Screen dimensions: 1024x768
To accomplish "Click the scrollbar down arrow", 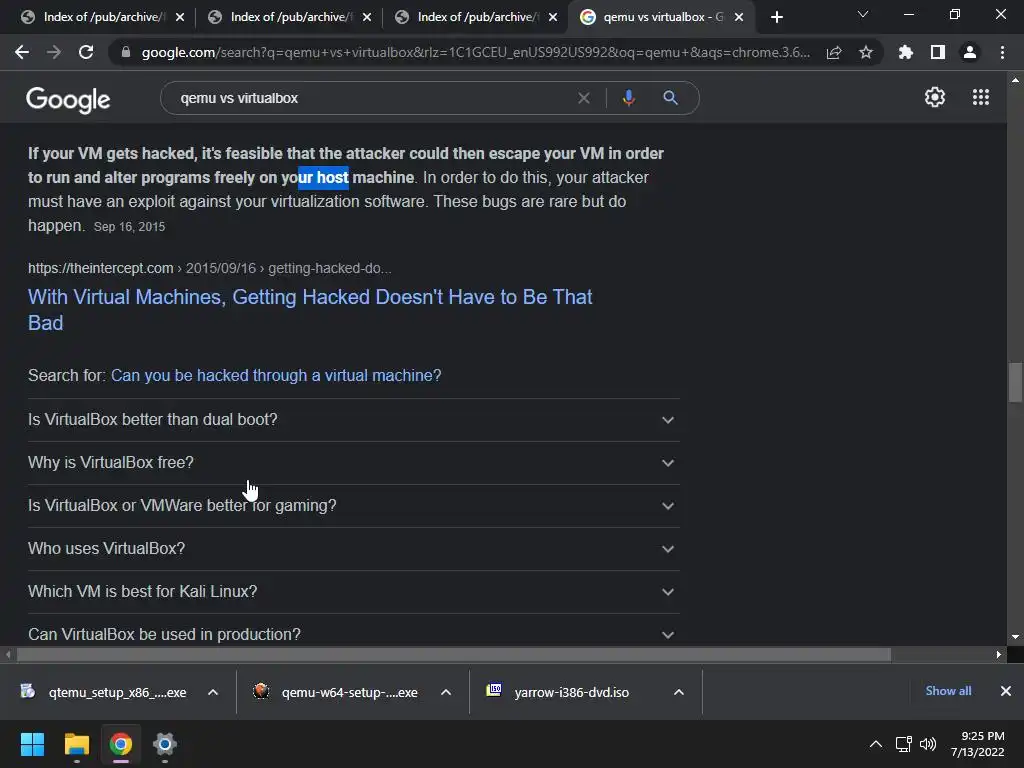I will [x=1015, y=637].
